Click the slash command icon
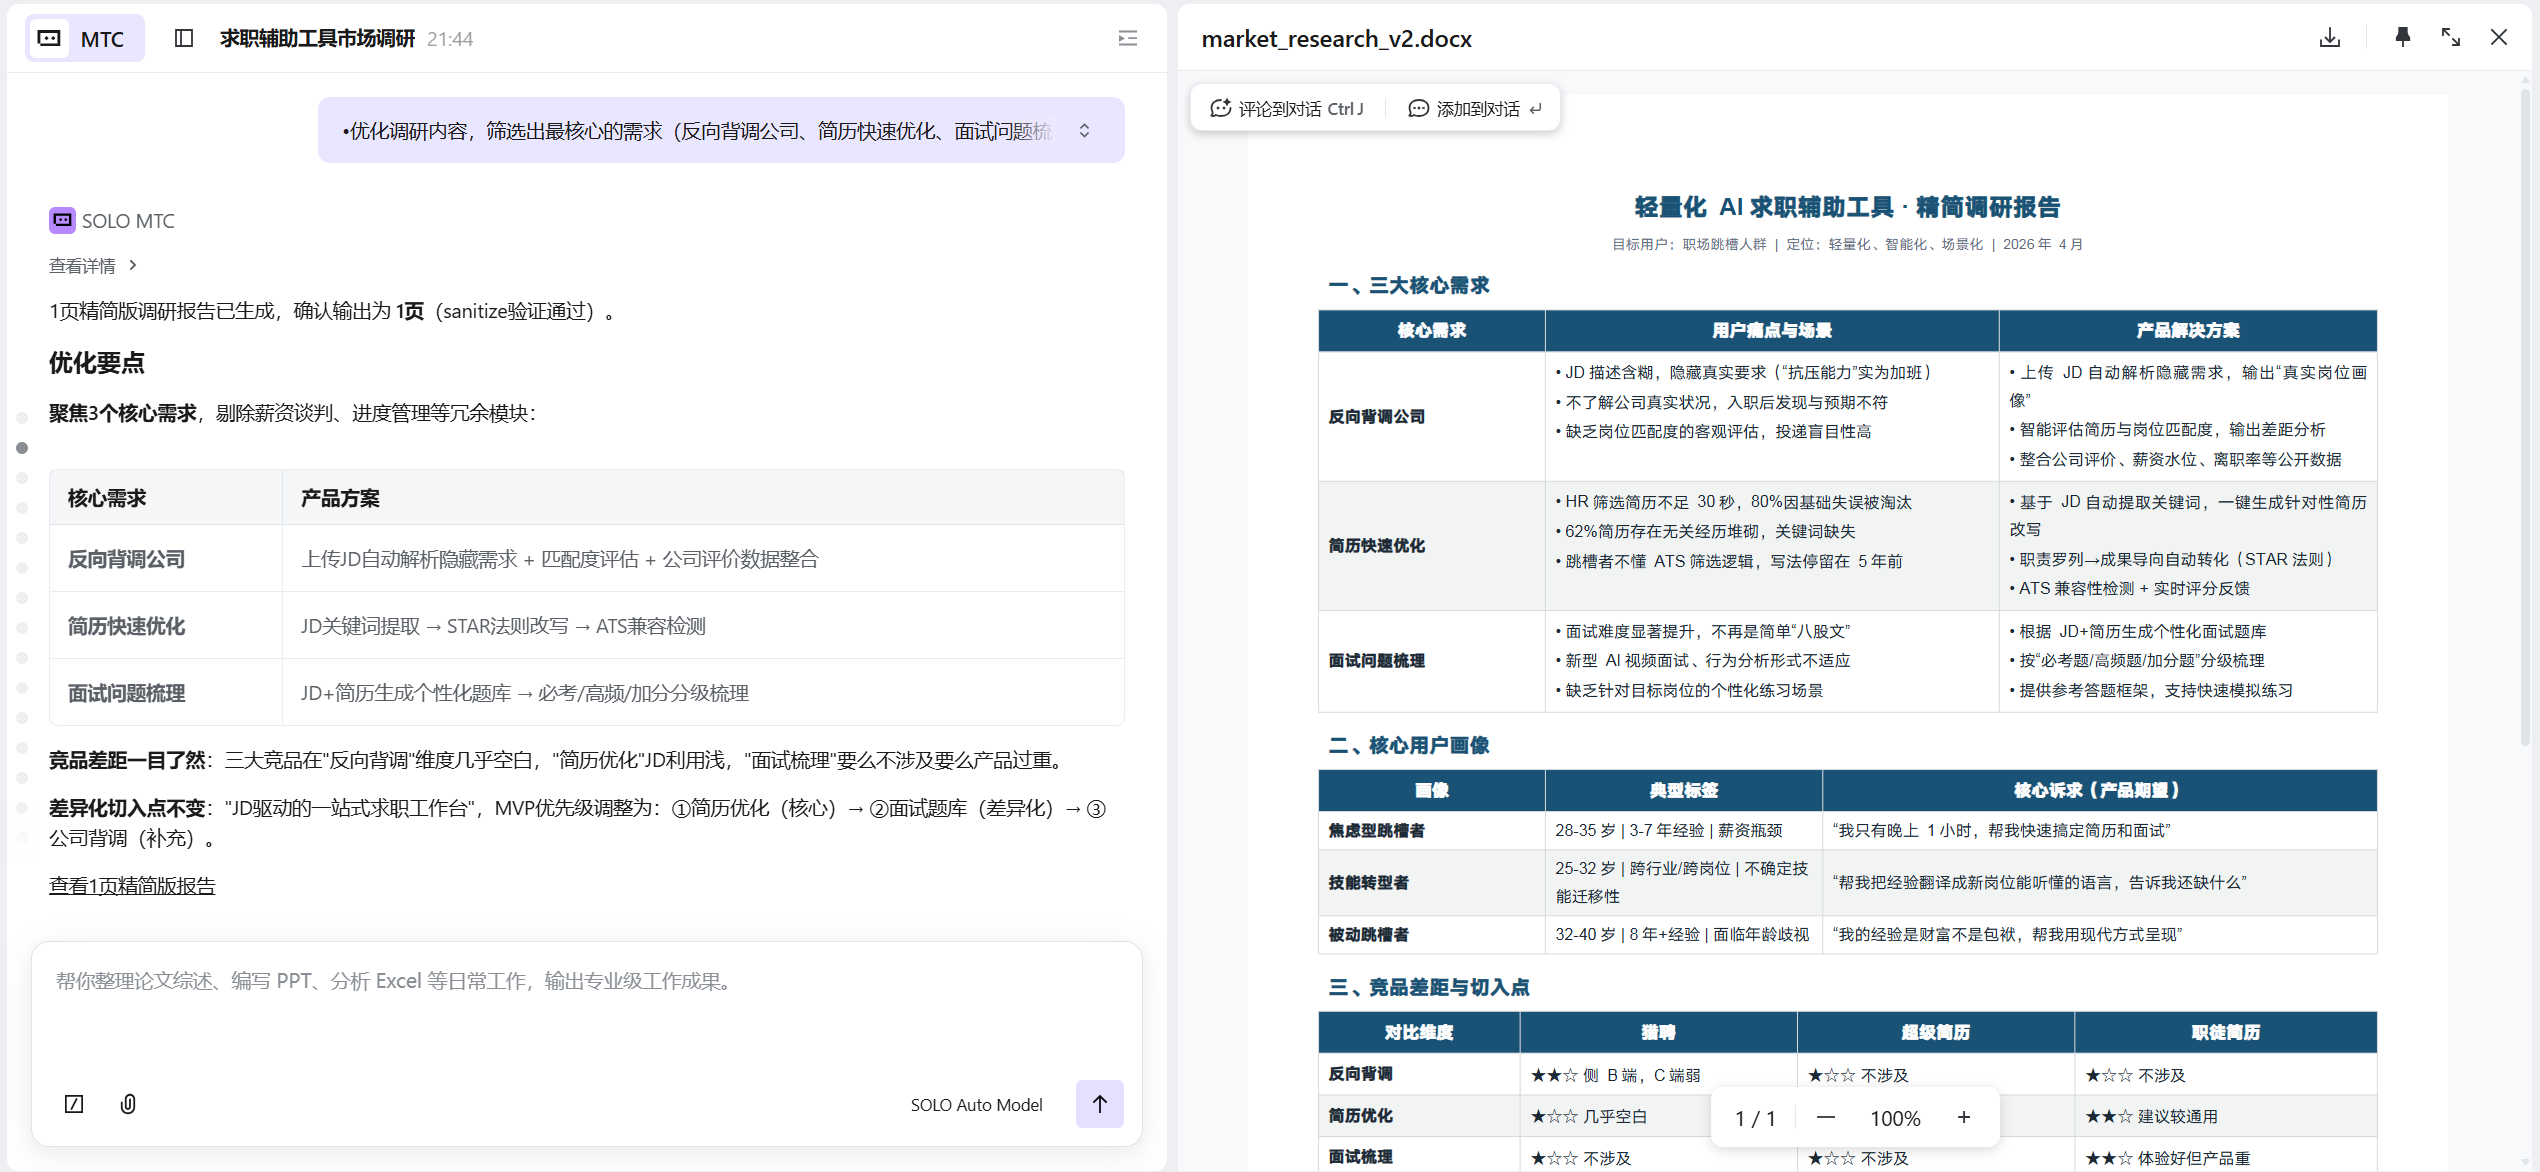The width and height of the screenshot is (2540, 1172). click(x=74, y=1104)
